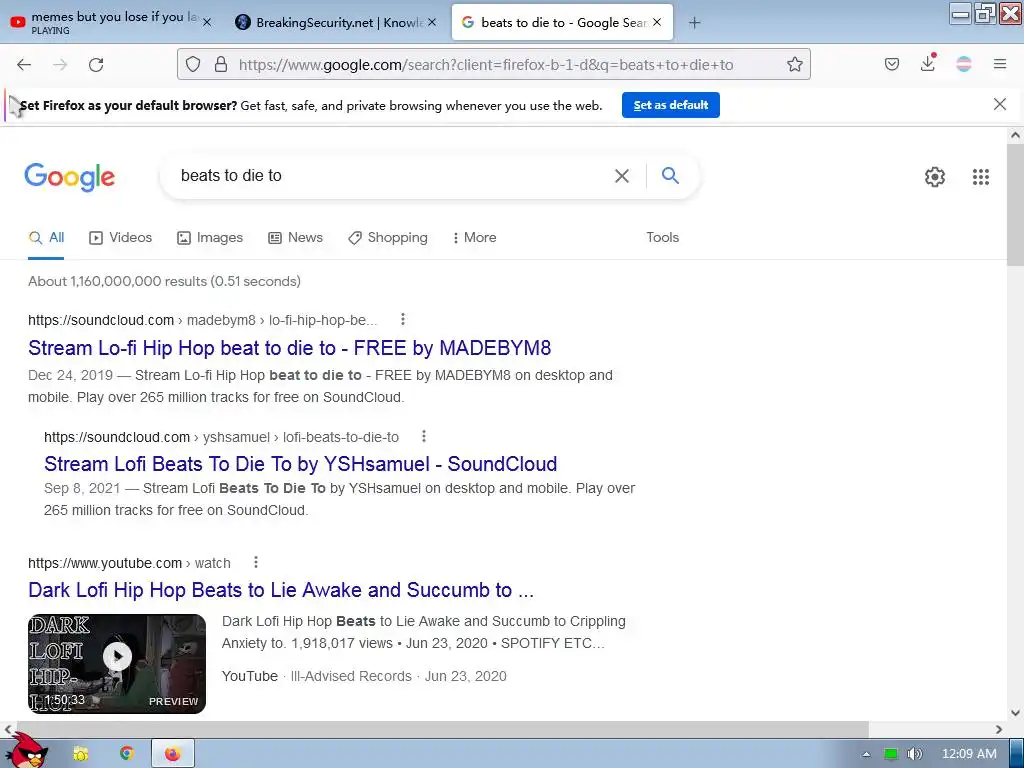1024x768 pixels.
Task: Play the Dark Lofi video preview button
Action: point(118,656)
